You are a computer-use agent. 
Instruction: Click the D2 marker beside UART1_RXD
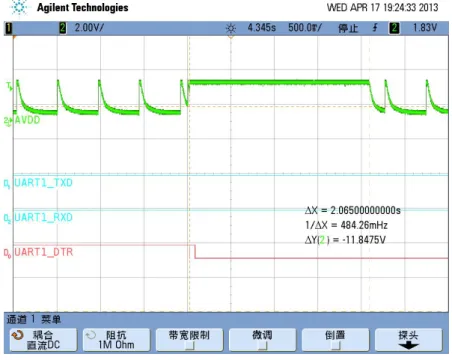click(7, 218)
